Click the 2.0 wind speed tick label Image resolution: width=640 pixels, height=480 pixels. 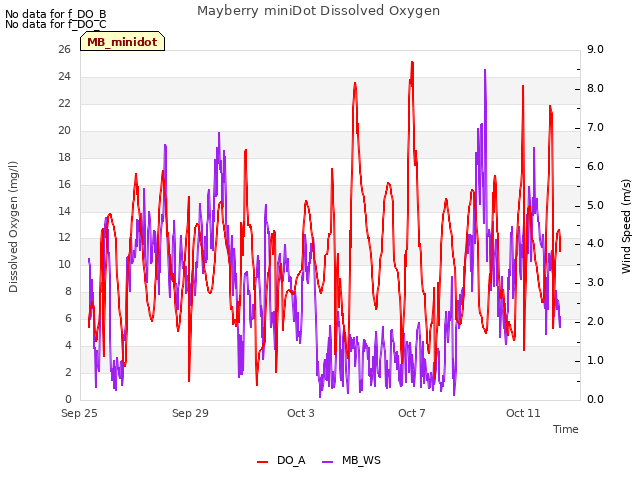(595, 321)
